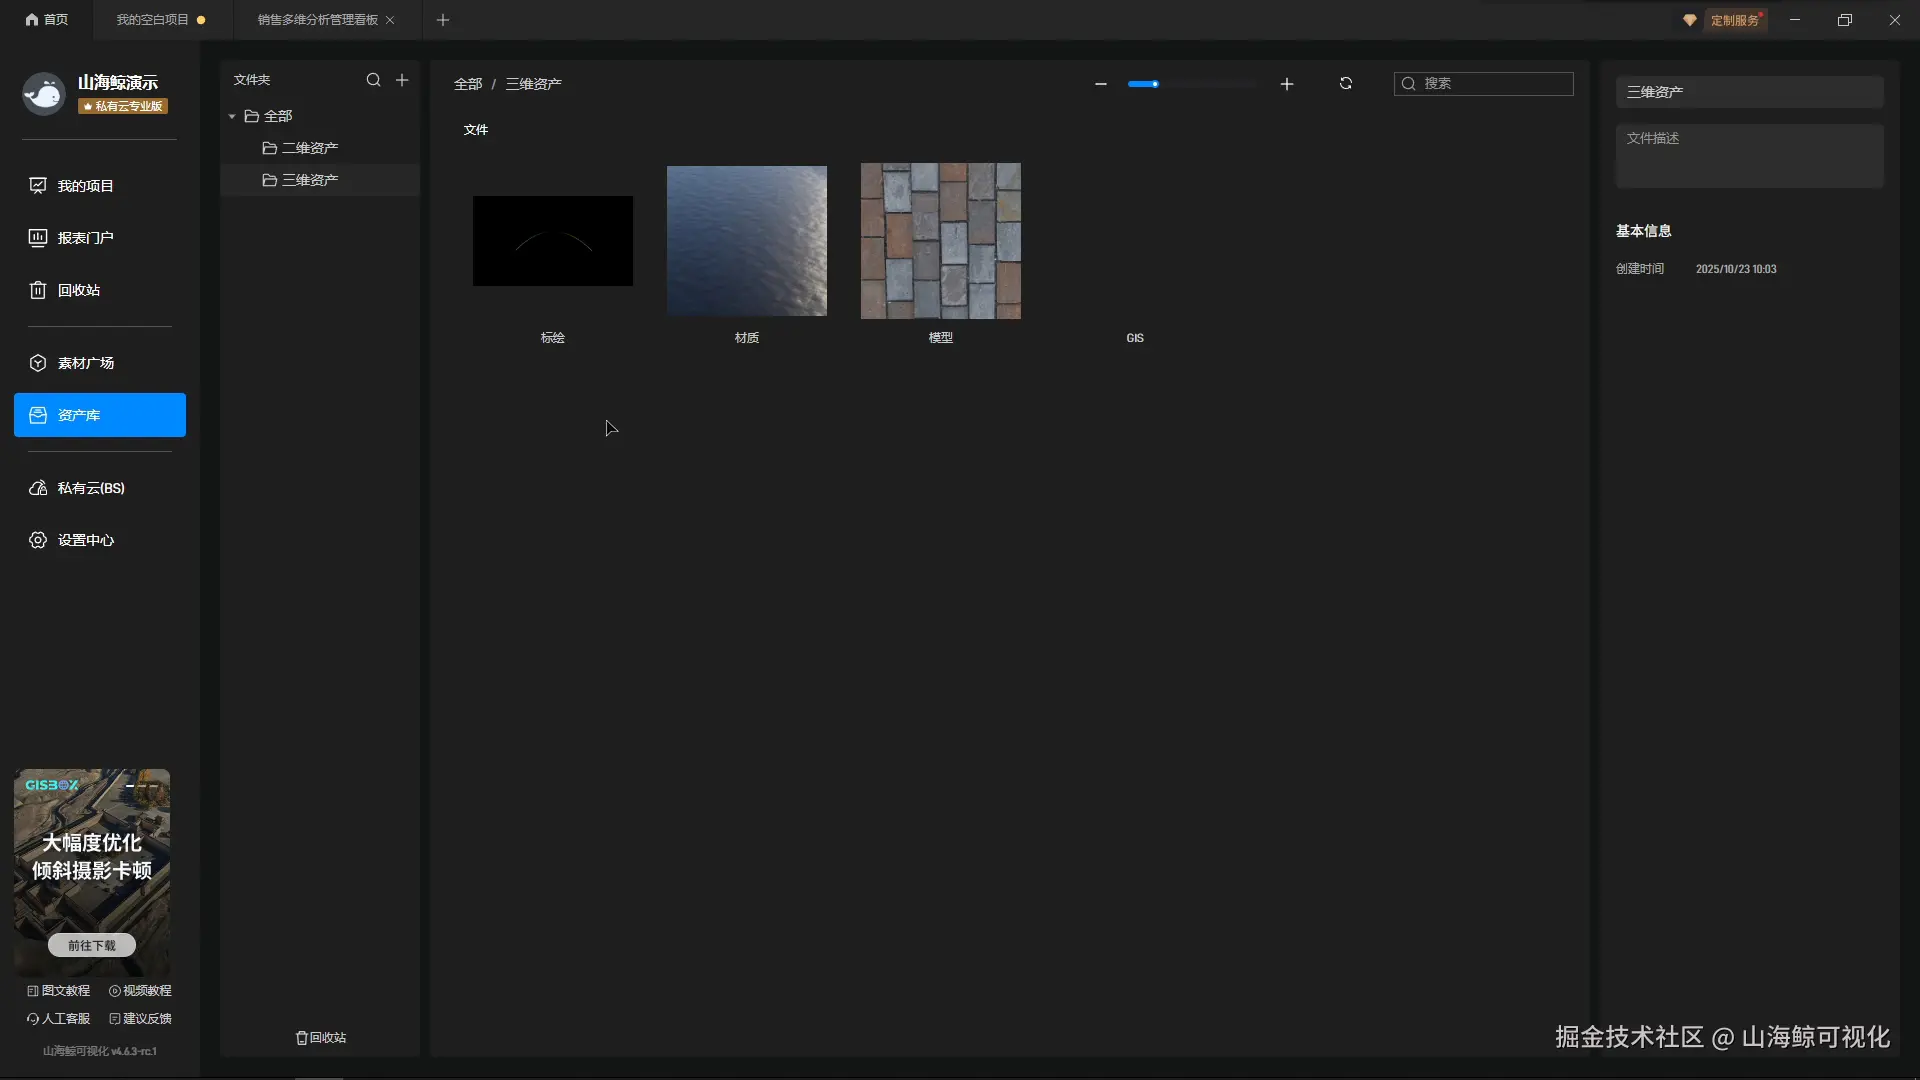Refresh the asset list
The image size is (1920, 1080).
coord(1346,84)
